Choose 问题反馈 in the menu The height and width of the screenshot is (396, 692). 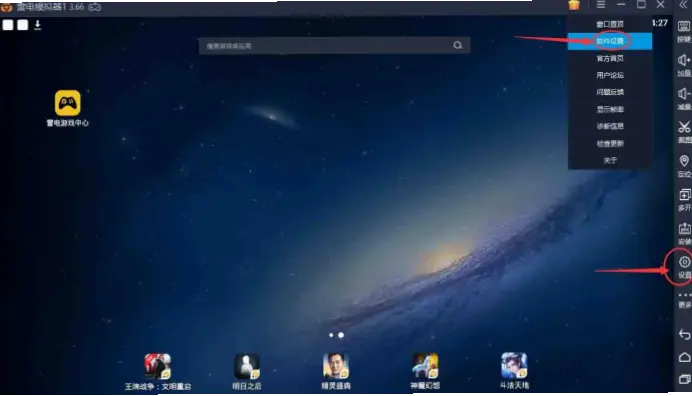(x=610, y=92)
